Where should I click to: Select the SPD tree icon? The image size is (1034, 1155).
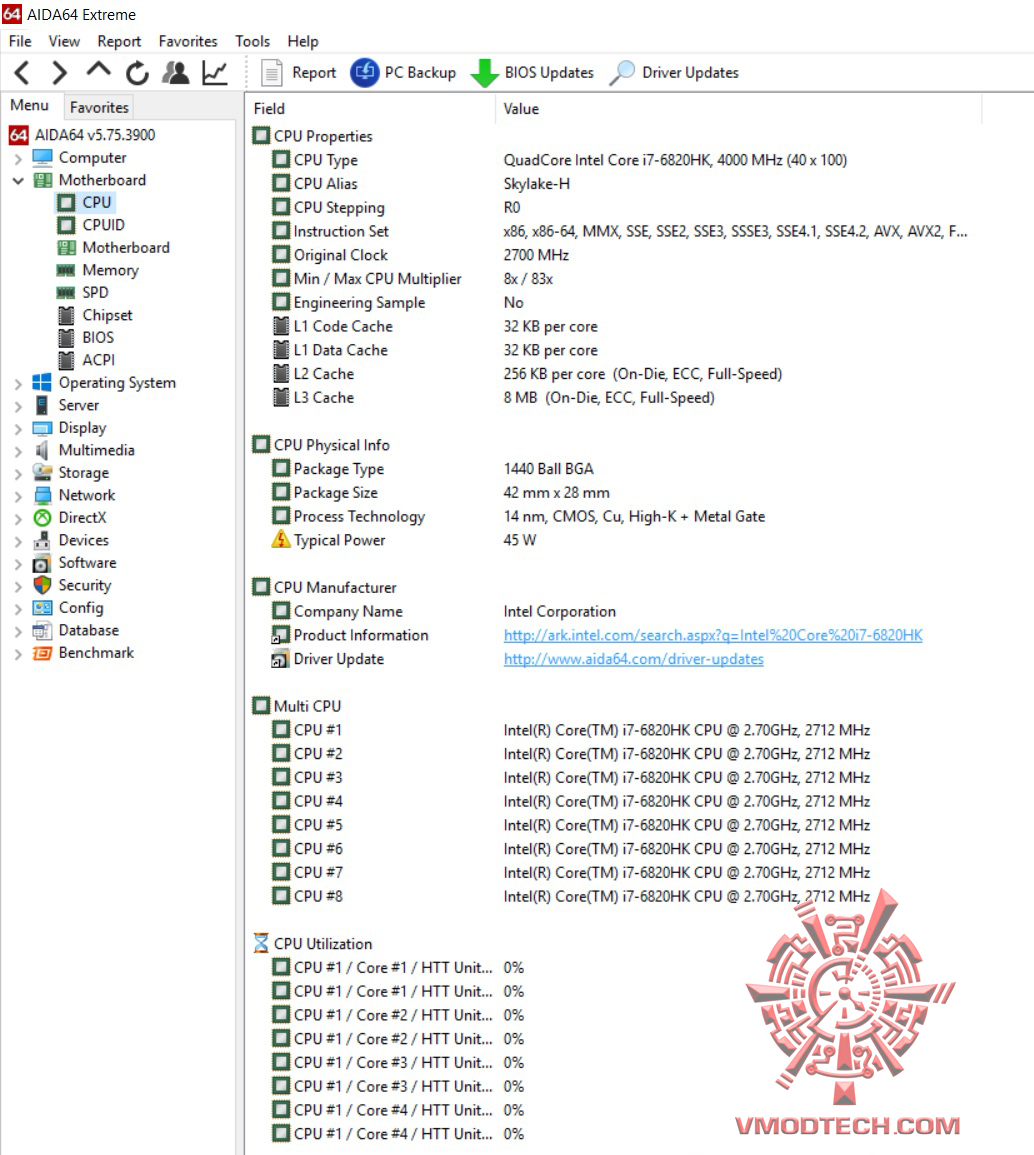pos(66,292)
